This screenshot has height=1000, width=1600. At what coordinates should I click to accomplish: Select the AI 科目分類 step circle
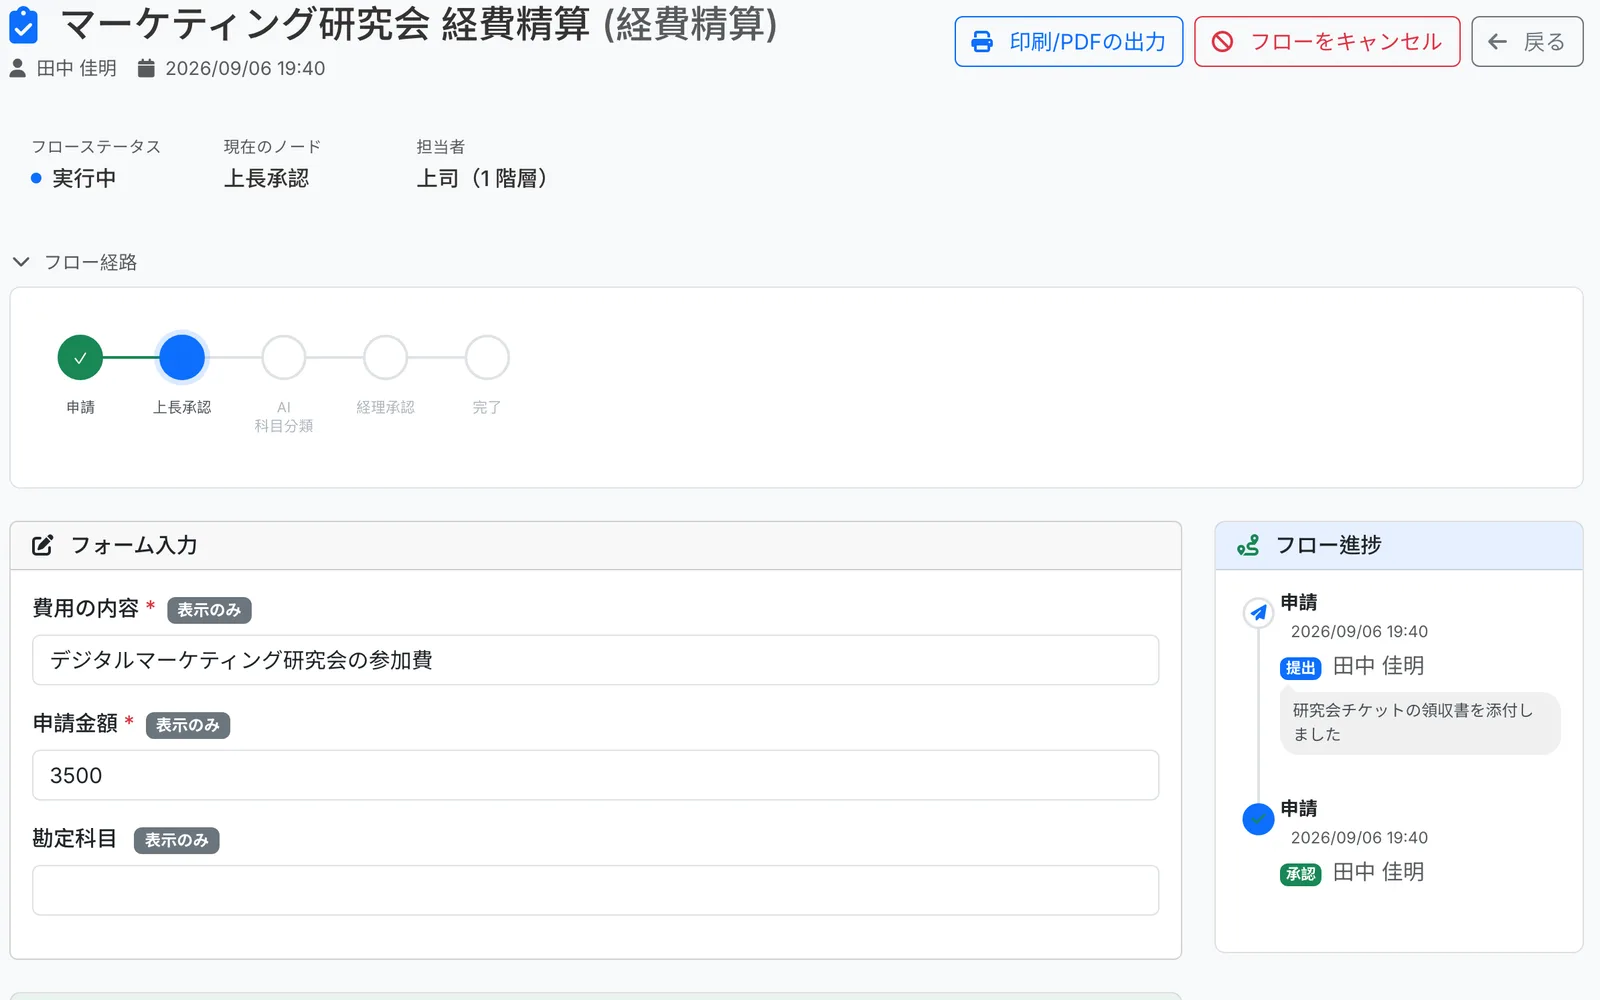point(284,357)
